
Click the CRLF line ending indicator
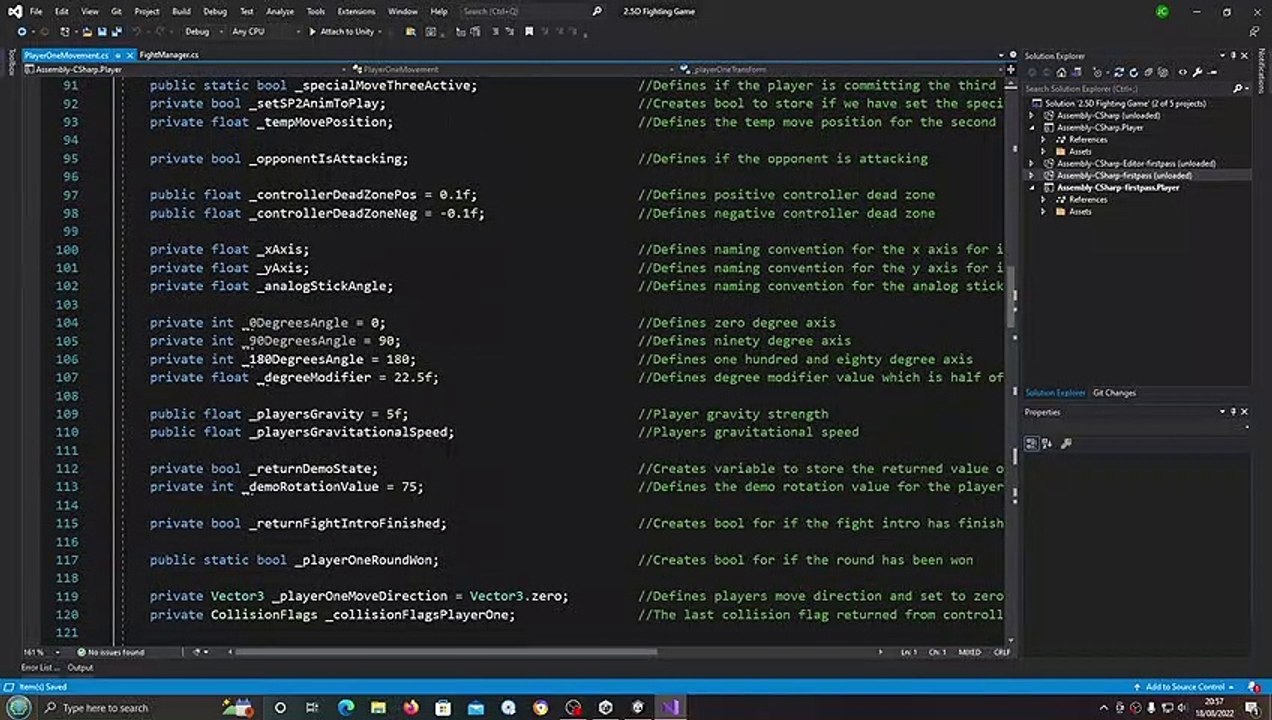(1001, 652)
